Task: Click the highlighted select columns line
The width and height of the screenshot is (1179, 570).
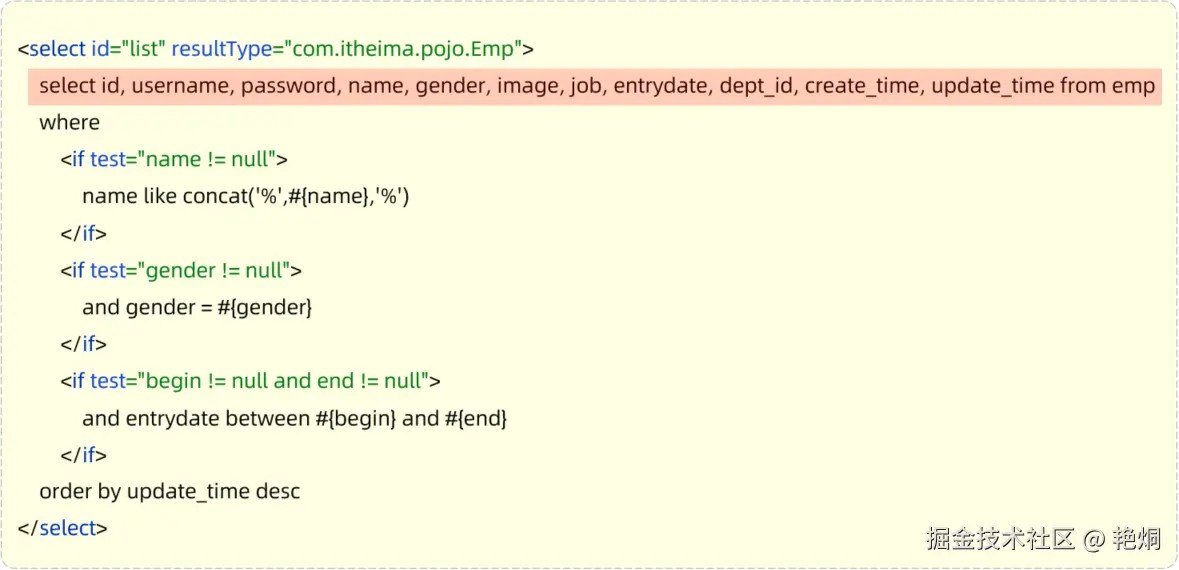Action: pyautogui.click(x=596, y=86)
